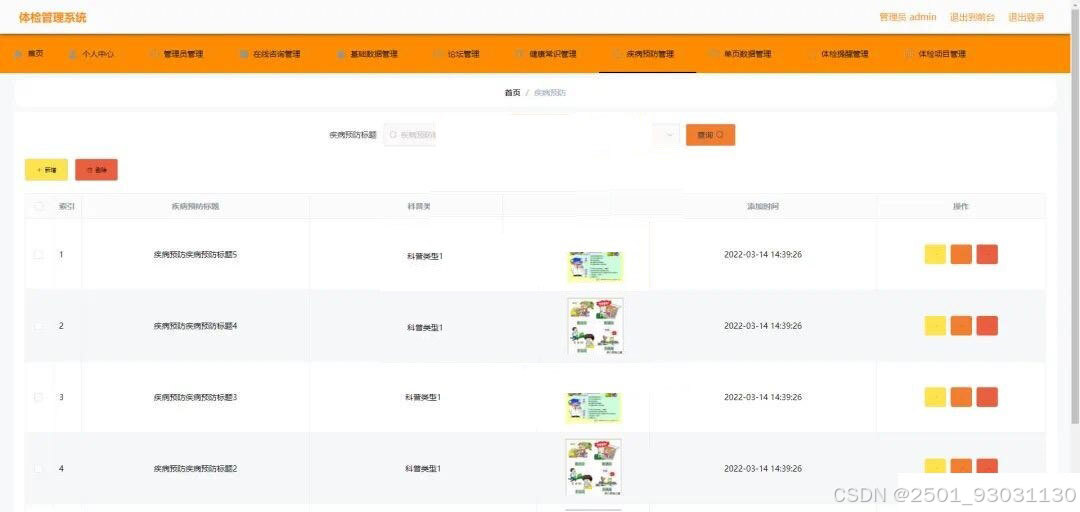Open the dropdown beside the 查询 button
Viewport: 1080px width, 512px height.
click(665, 135)
